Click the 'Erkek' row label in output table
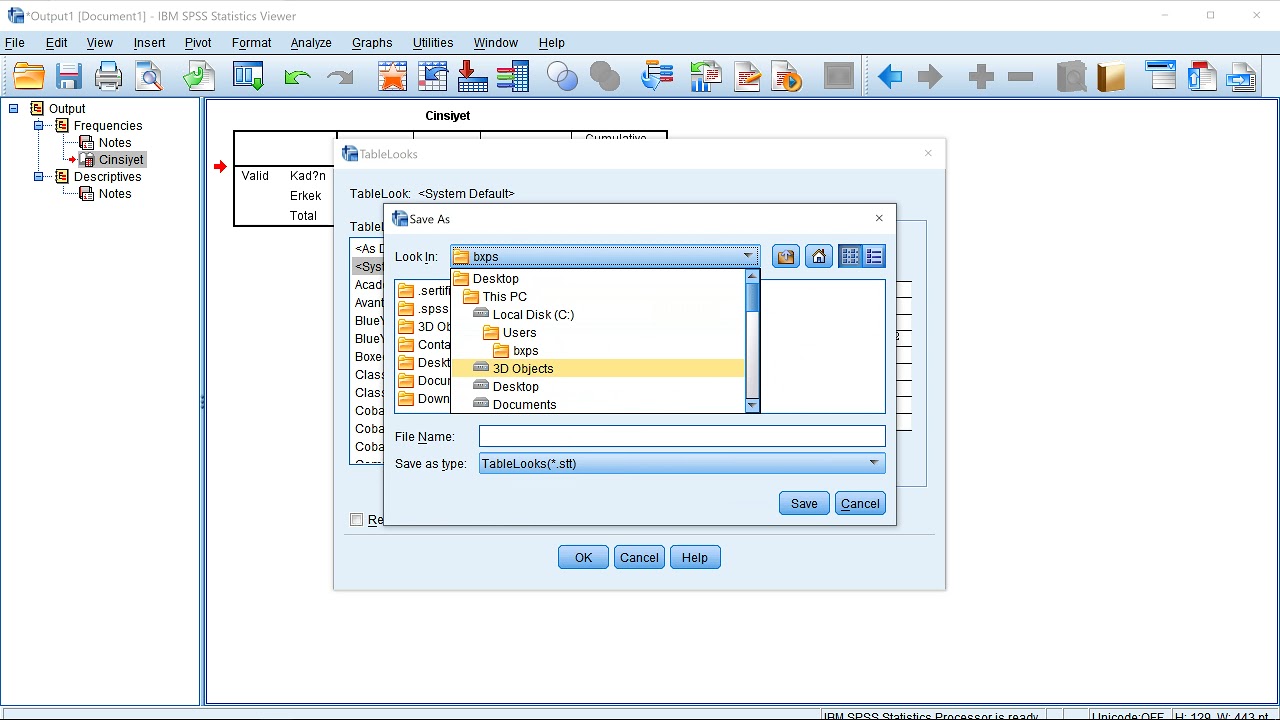Viewport: 1280px width, 720px height. pos(305,196)
